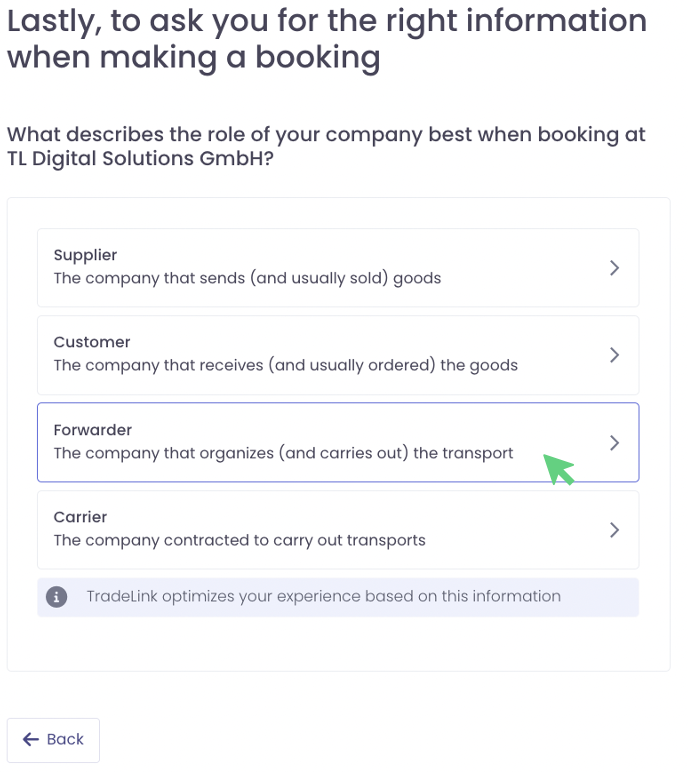Go back using the Back button label
Screen dimensions: 688x772
65,740
